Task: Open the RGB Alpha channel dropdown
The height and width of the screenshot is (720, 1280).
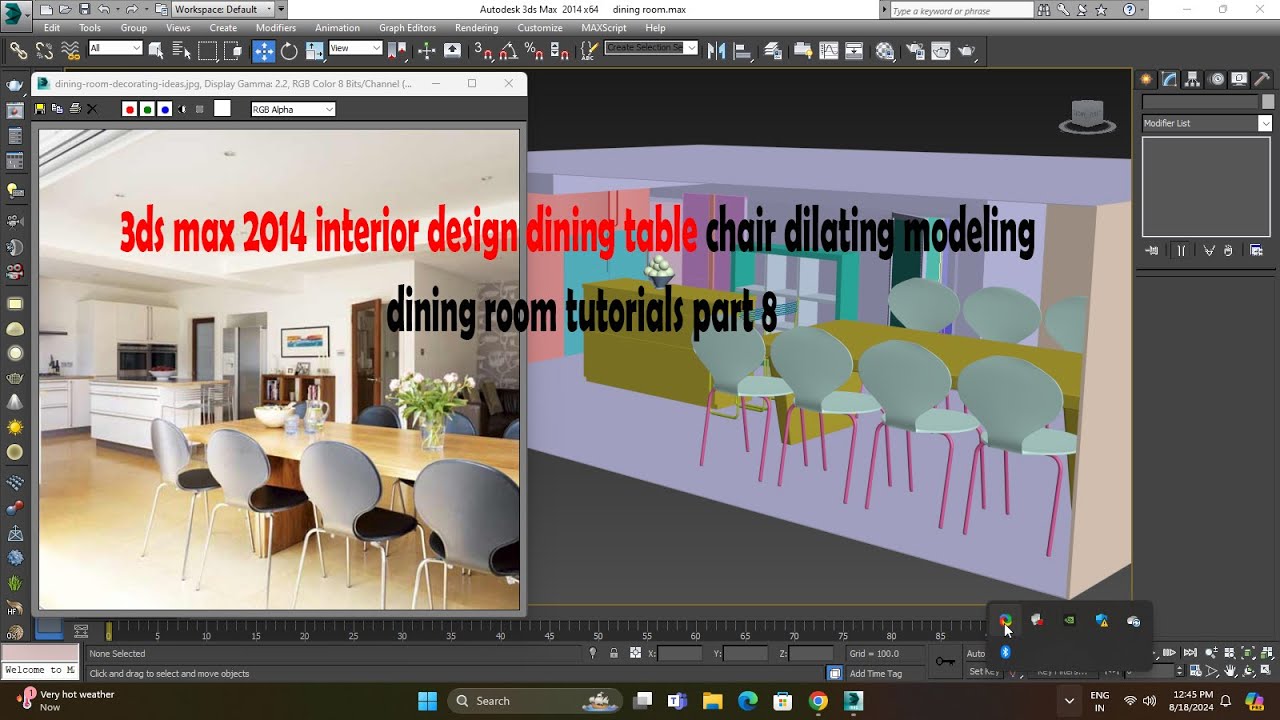Action: click(x=293, y=109)
